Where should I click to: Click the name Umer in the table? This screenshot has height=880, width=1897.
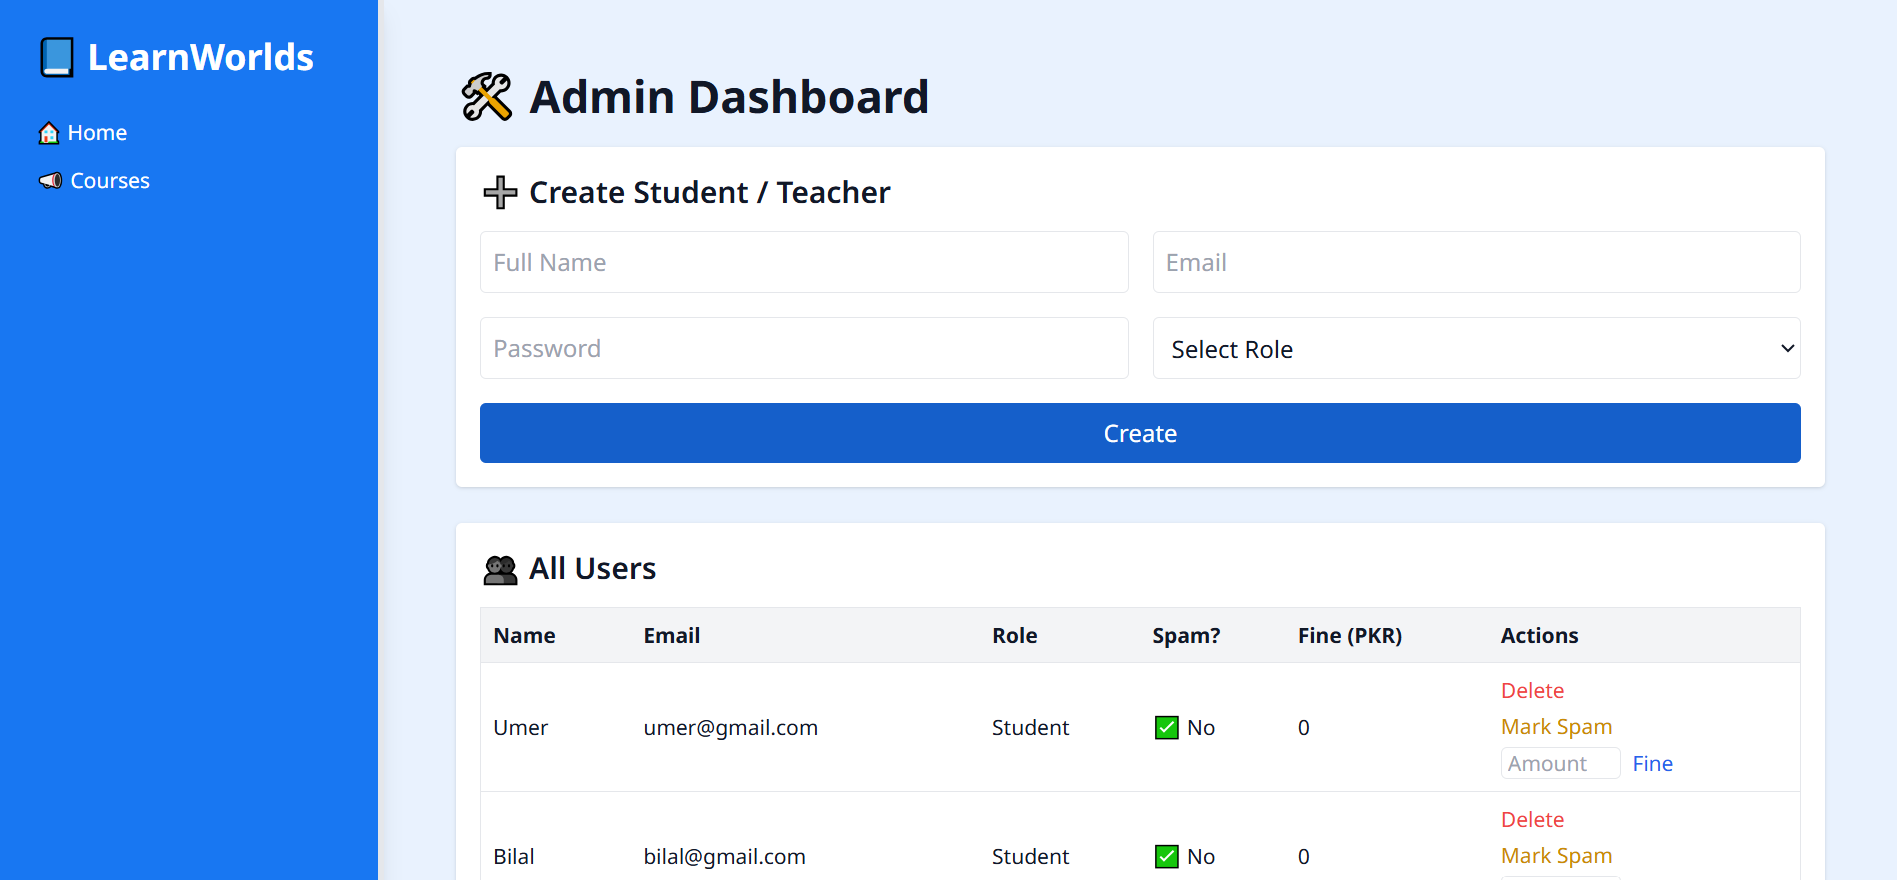point(520,728)
